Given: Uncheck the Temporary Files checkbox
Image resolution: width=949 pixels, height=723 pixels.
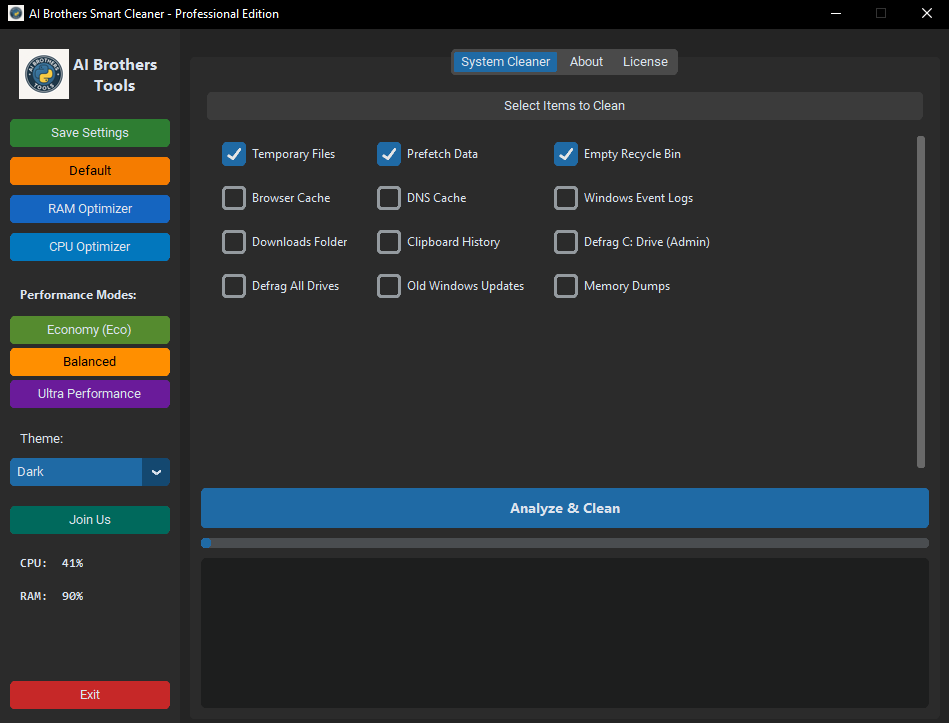Looking at the screenshot, I should (234, 154).
